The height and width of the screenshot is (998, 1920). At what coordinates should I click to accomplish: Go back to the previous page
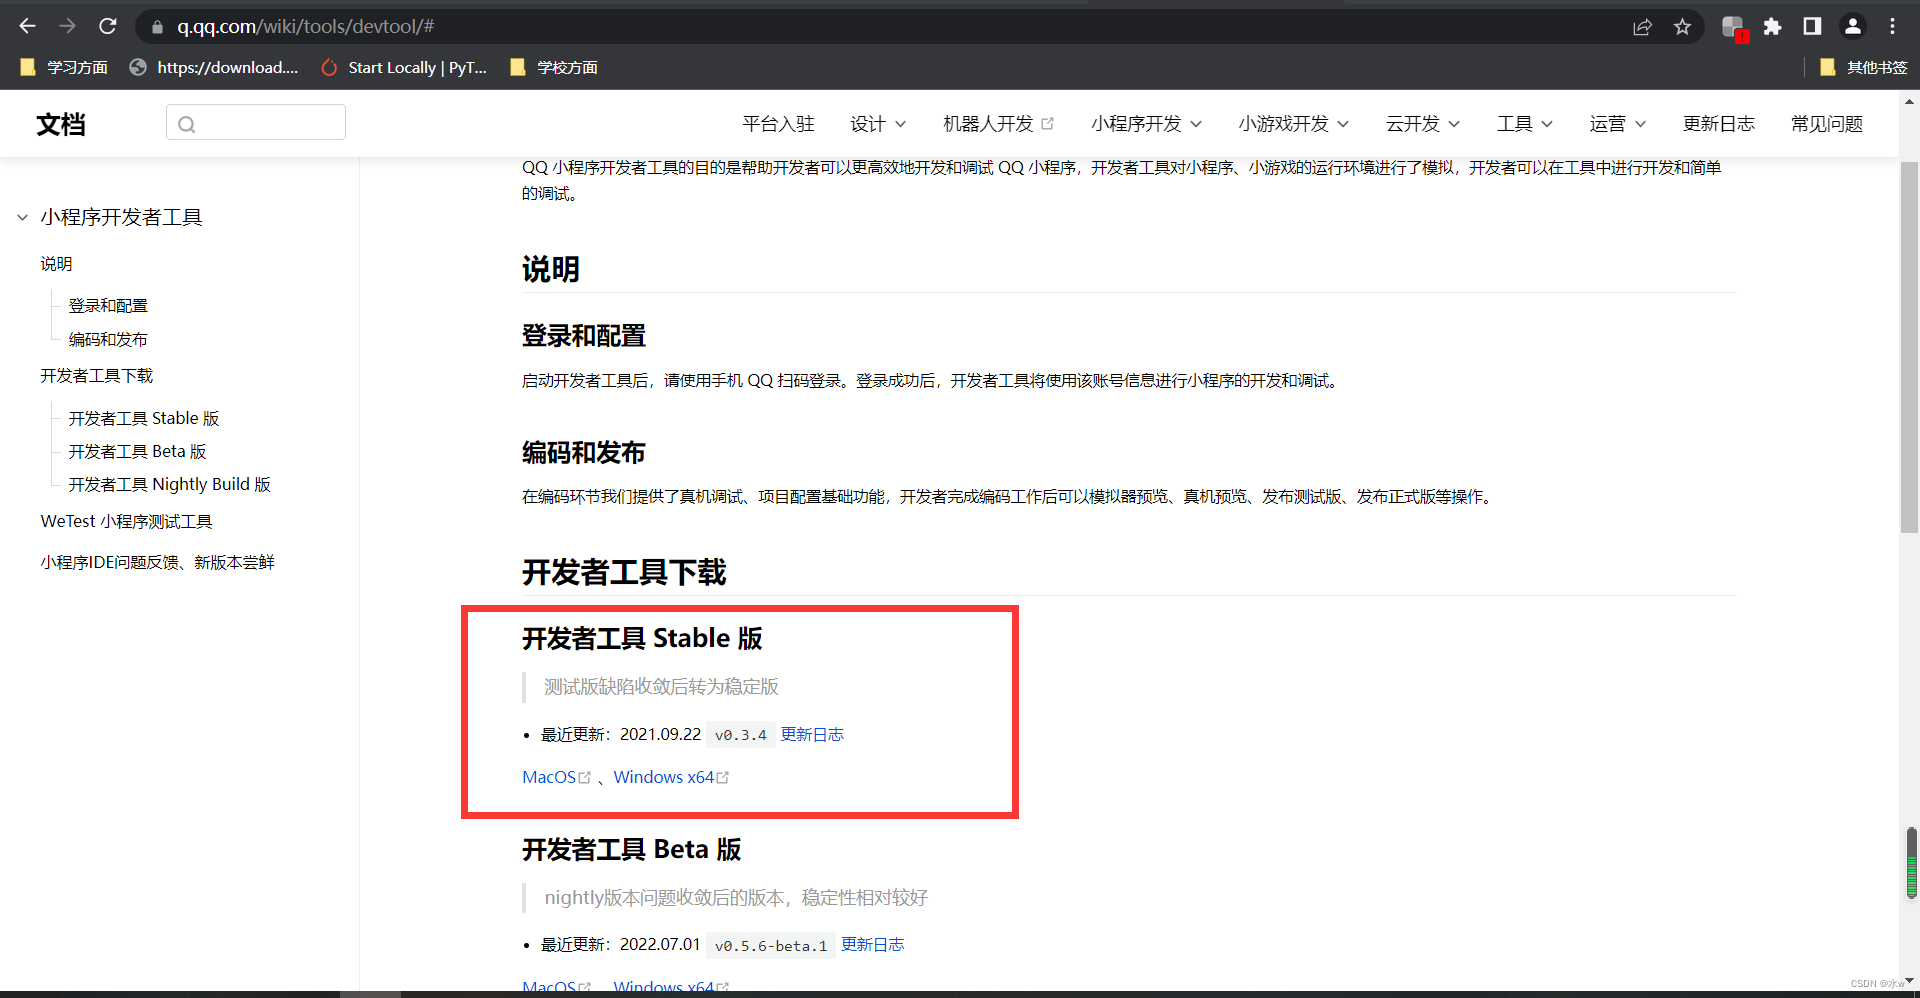[27, 26]
